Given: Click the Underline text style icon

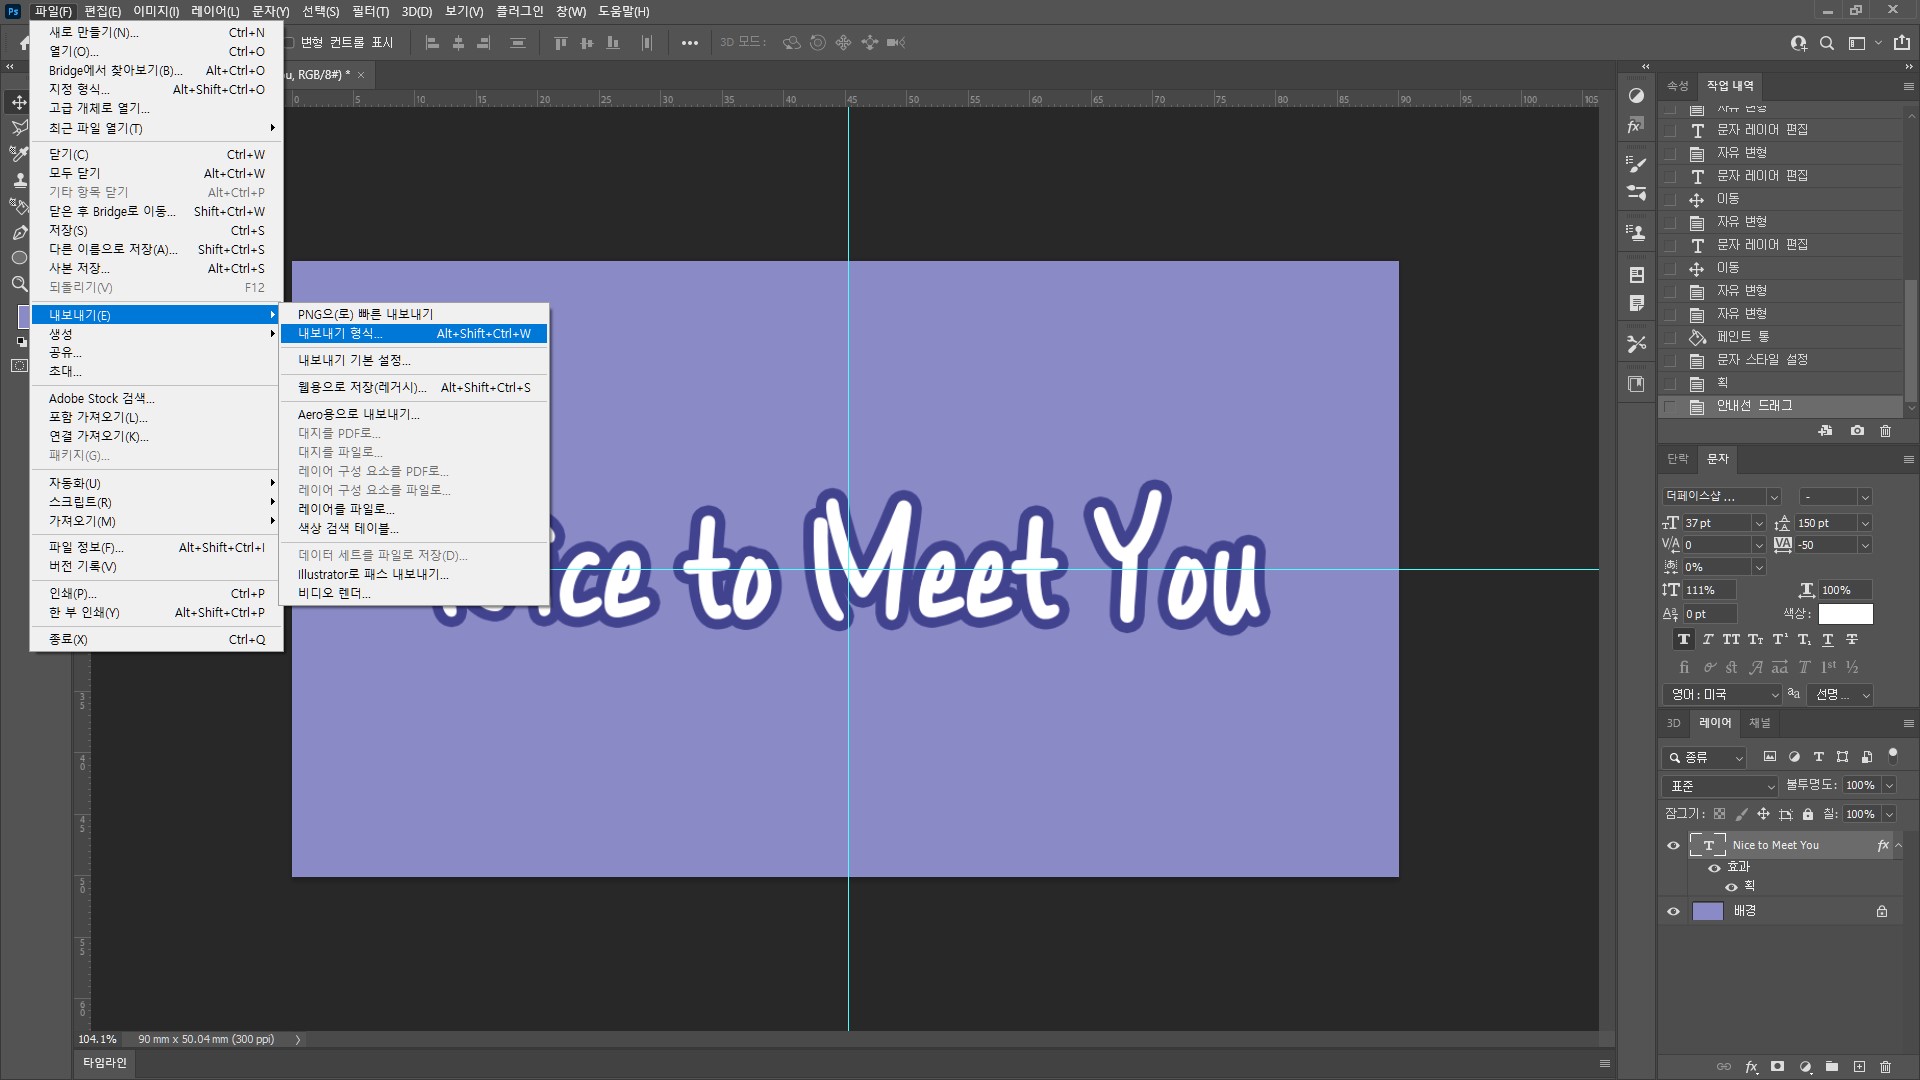Looking at the screenshot, I should point(1828,640).
